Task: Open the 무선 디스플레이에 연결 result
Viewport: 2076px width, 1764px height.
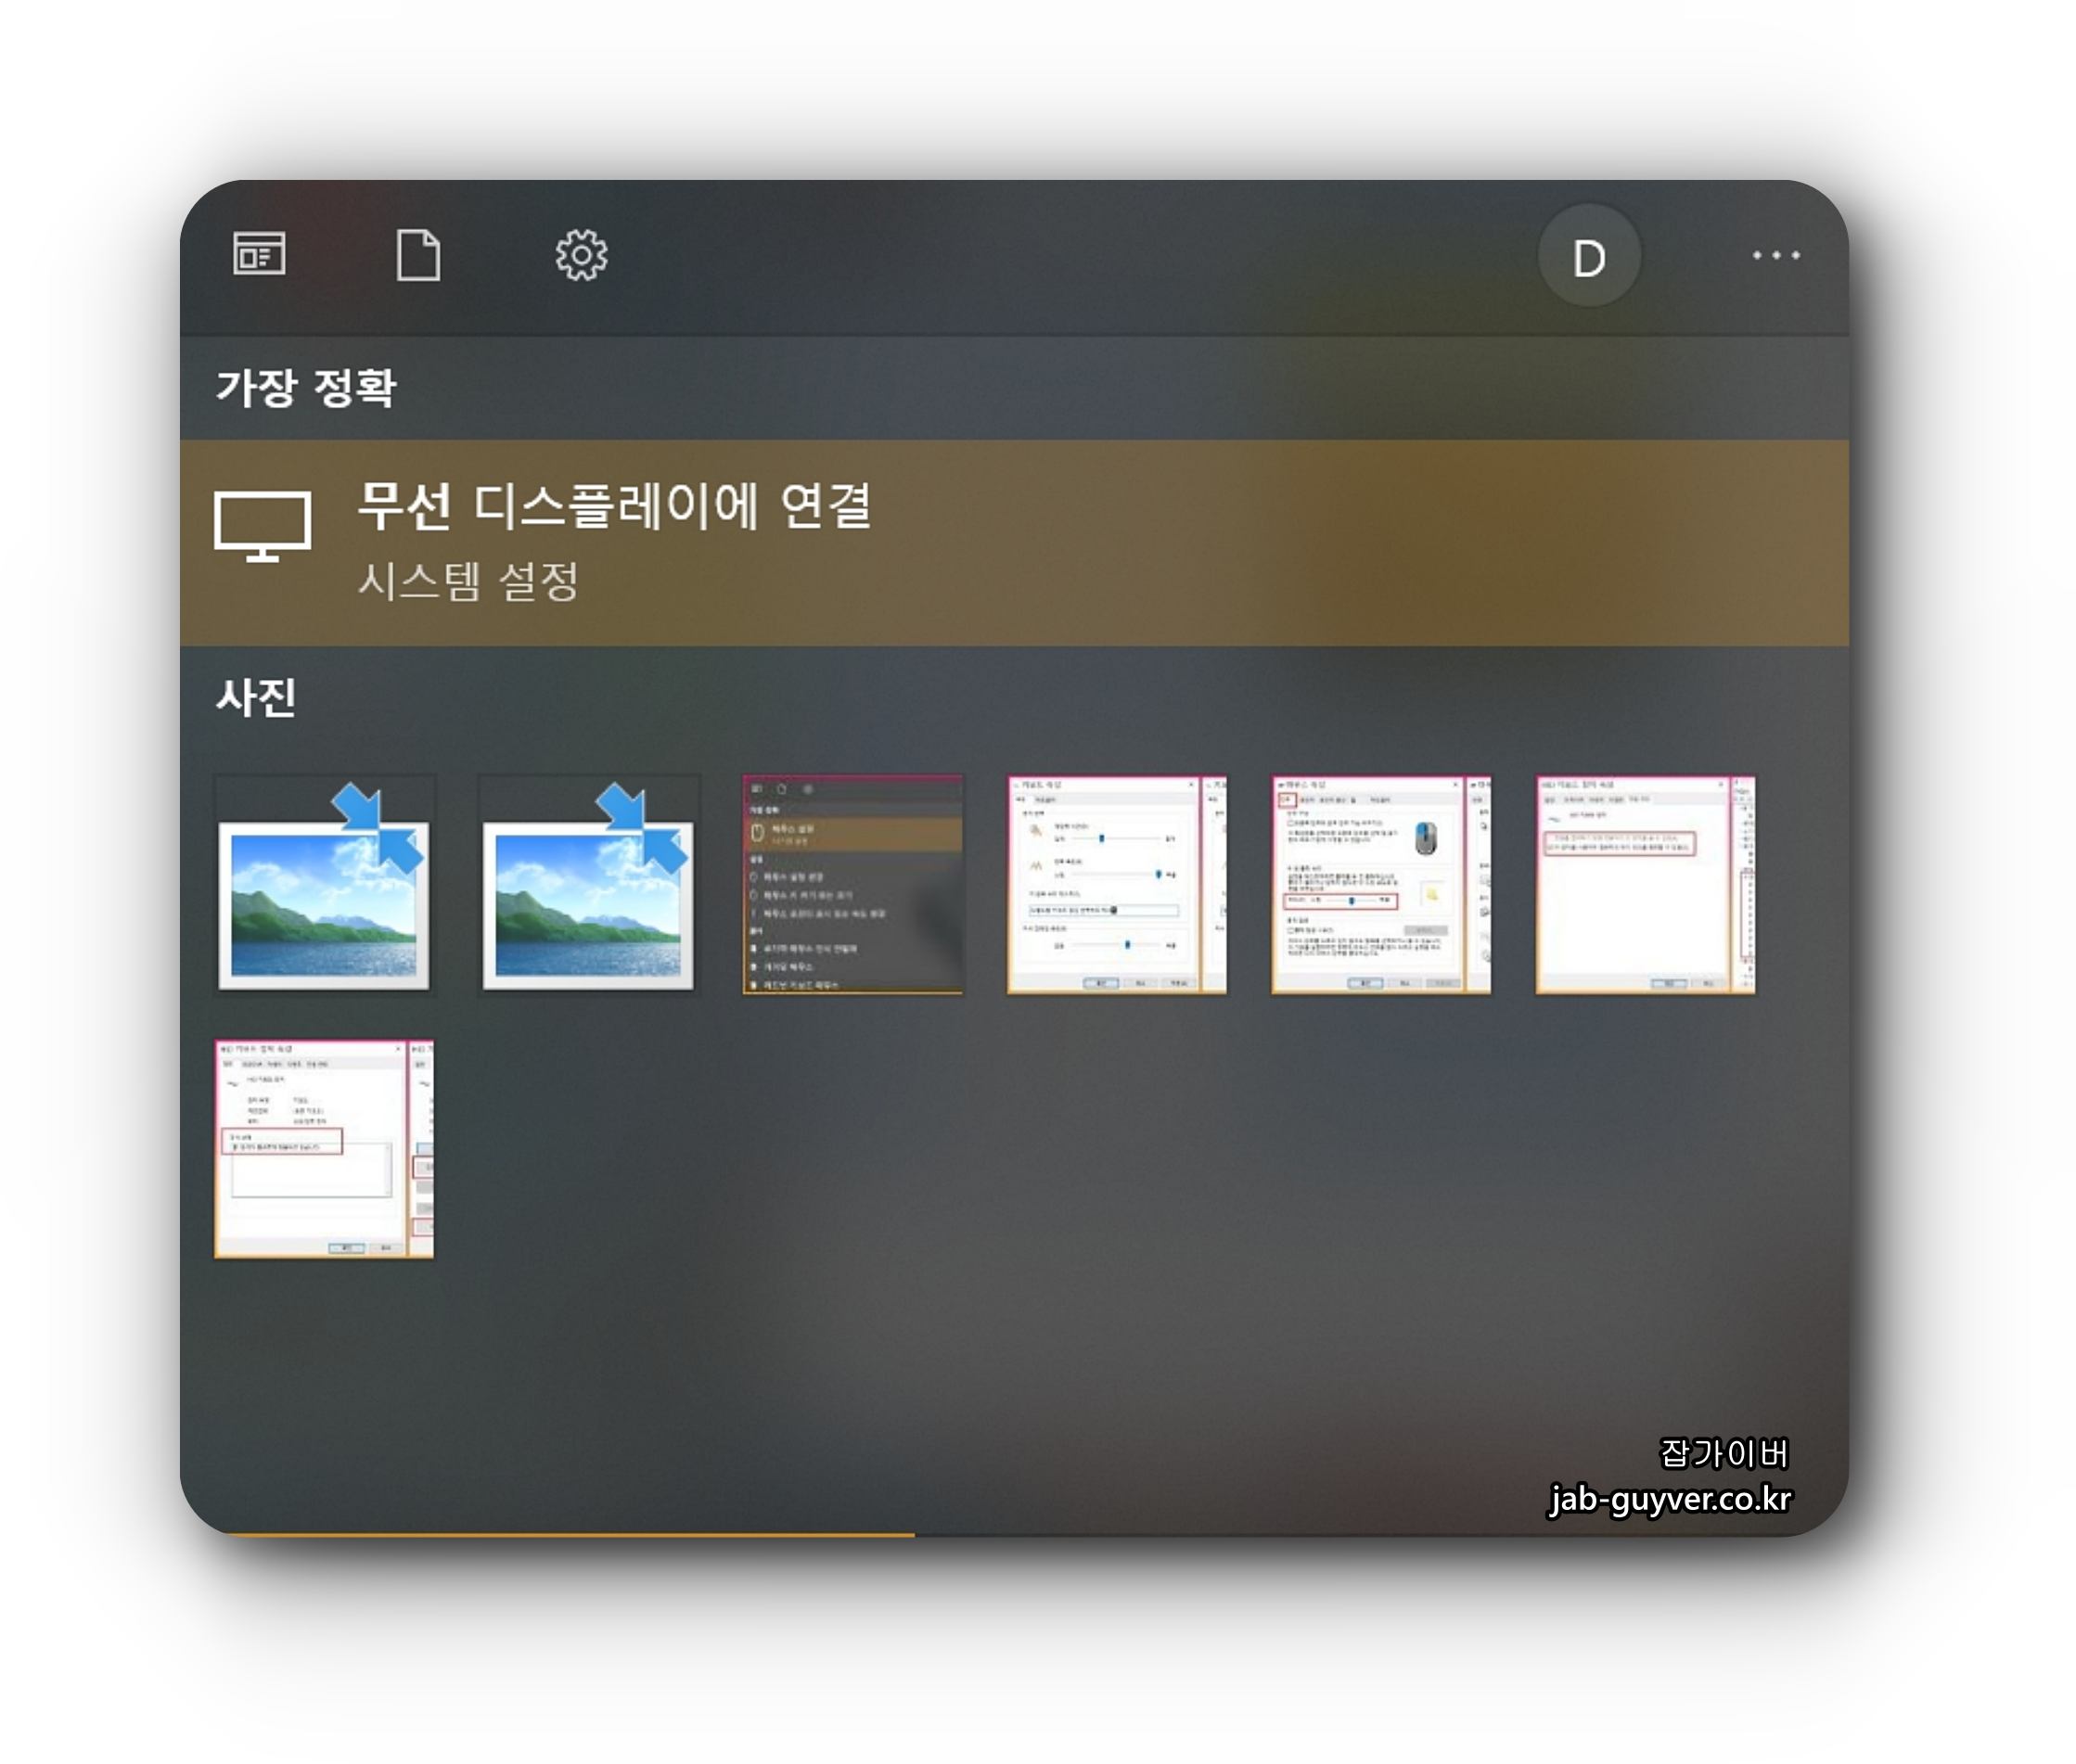Action: click(614, 505)
